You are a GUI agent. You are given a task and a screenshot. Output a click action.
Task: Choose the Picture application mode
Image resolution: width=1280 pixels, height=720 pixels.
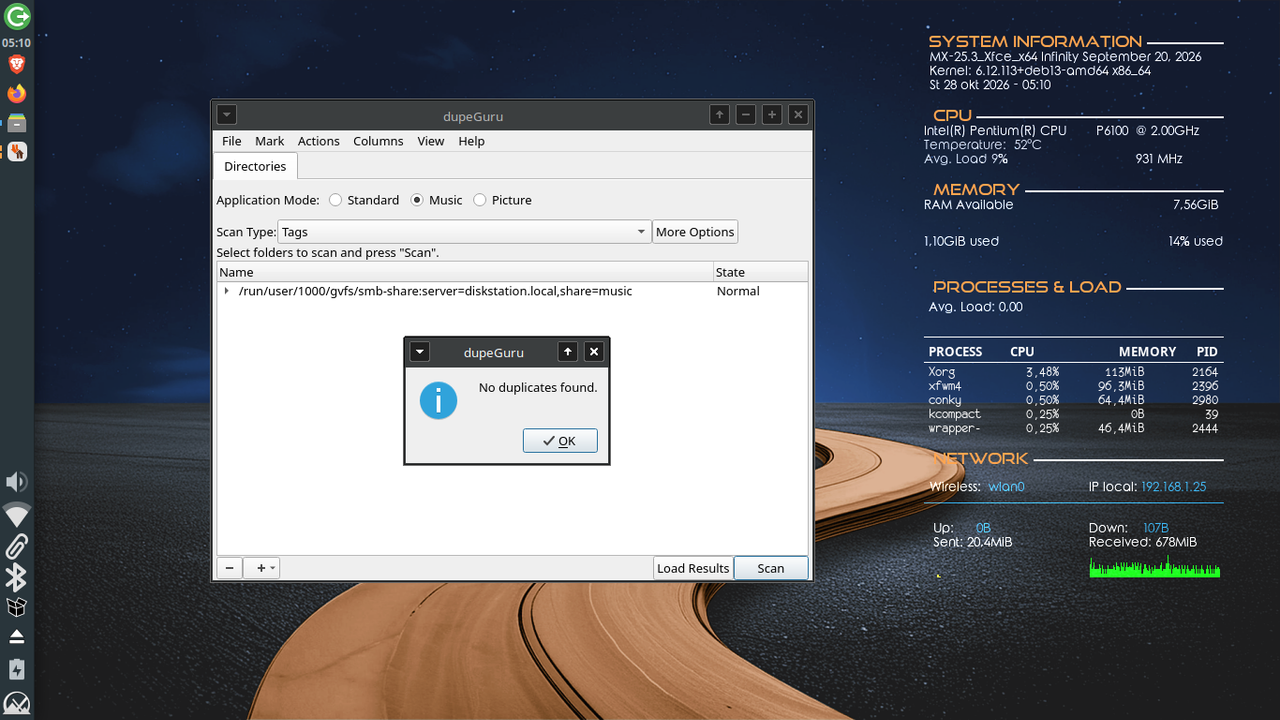(x=502, y=200)
